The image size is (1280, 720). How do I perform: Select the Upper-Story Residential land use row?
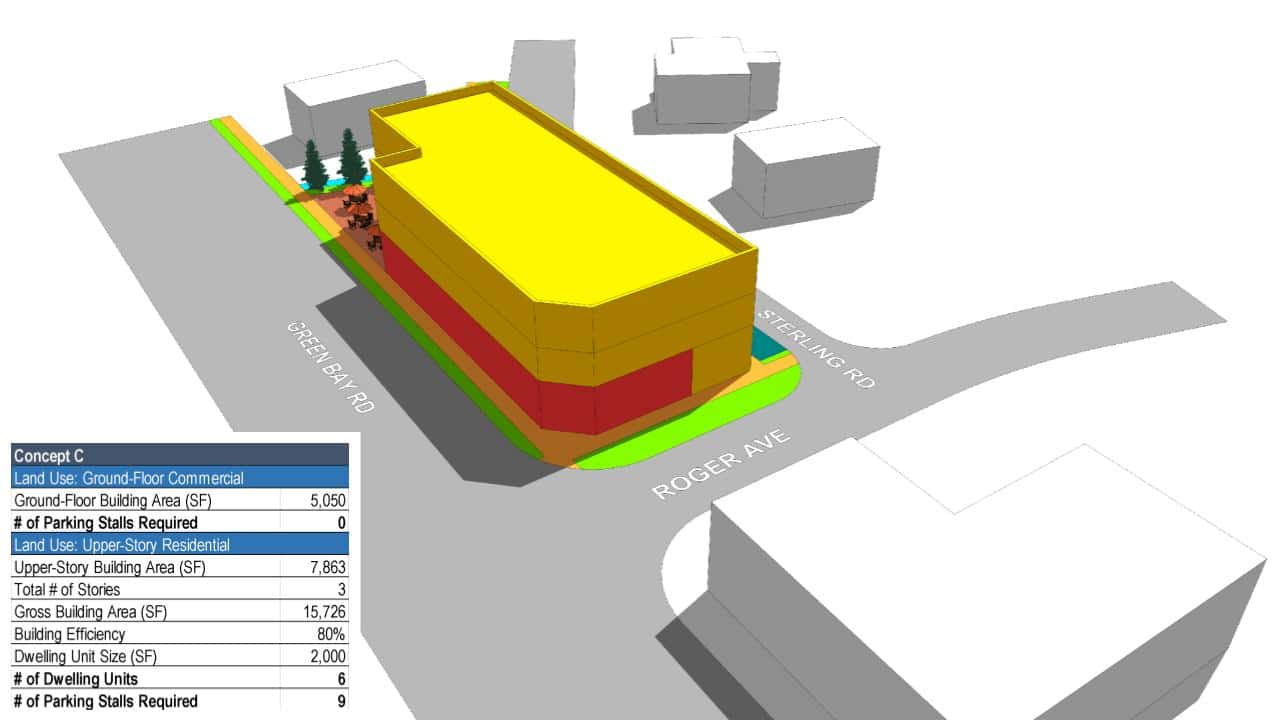click(180, 545)
